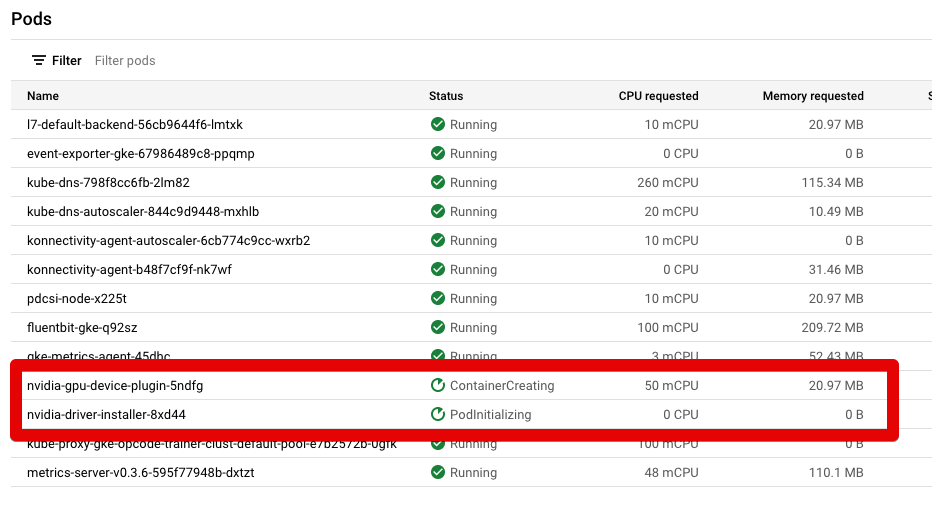Click the green Running icon for l7-default-backend
The height and width of the screenshot is (509, 932).
coord(437,125)
